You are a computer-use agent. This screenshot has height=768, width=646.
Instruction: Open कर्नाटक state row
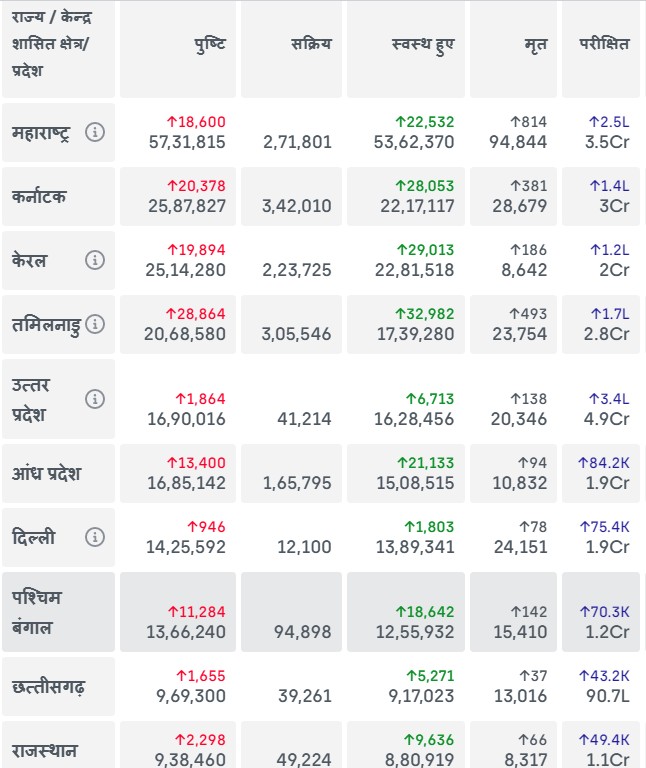pos(40,196)
